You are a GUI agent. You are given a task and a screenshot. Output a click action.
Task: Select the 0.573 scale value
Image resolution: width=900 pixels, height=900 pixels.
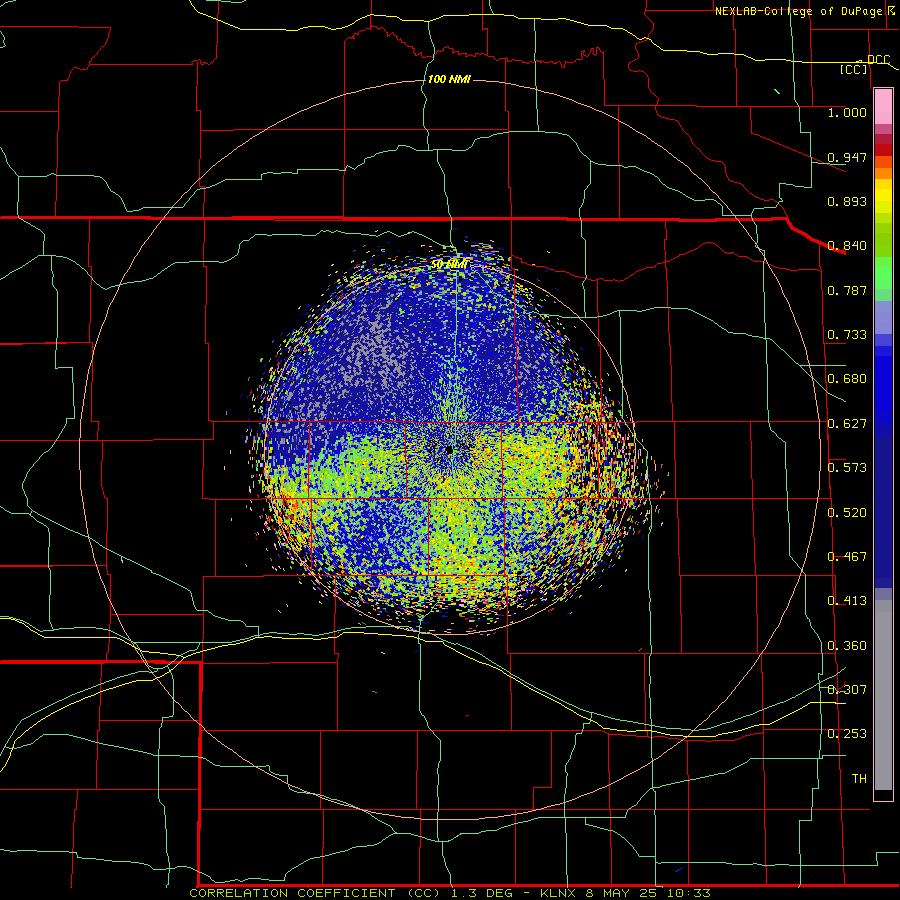(847, 468)
